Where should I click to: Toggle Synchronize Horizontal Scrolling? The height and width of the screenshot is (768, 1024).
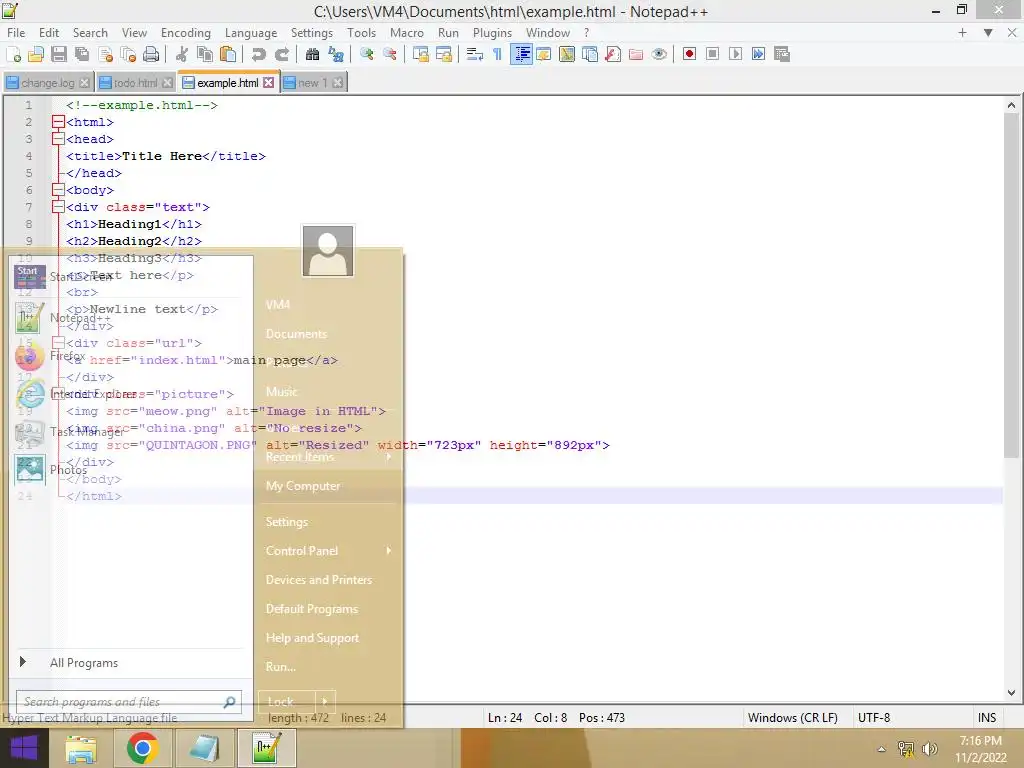coord(444,54)
